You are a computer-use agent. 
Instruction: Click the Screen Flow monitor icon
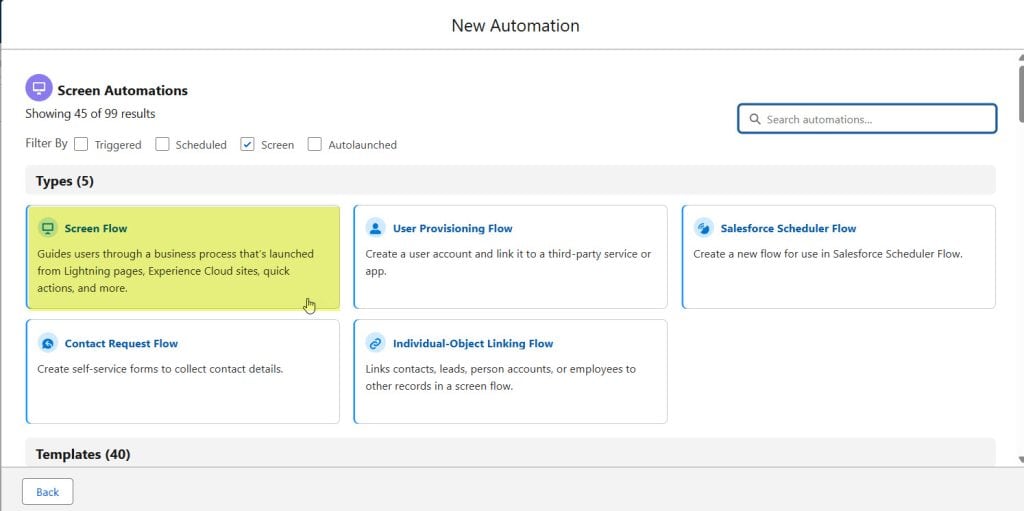pyautogui.click(x=48, y=228)
